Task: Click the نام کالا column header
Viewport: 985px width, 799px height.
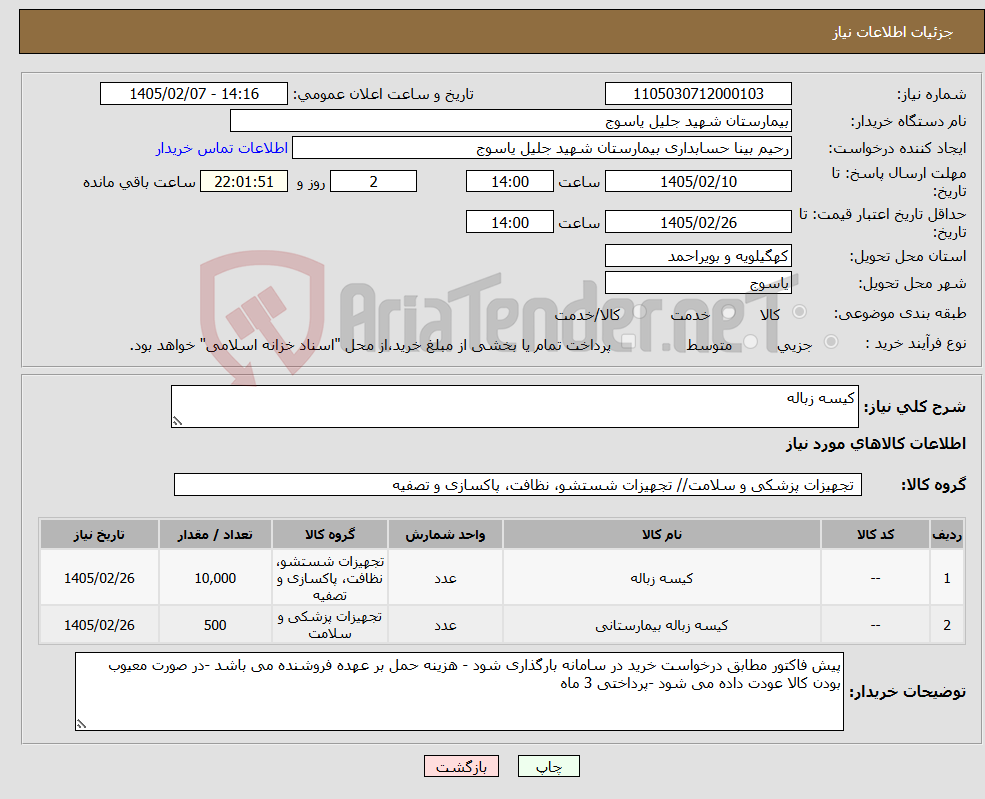Action: pos(661,535)
